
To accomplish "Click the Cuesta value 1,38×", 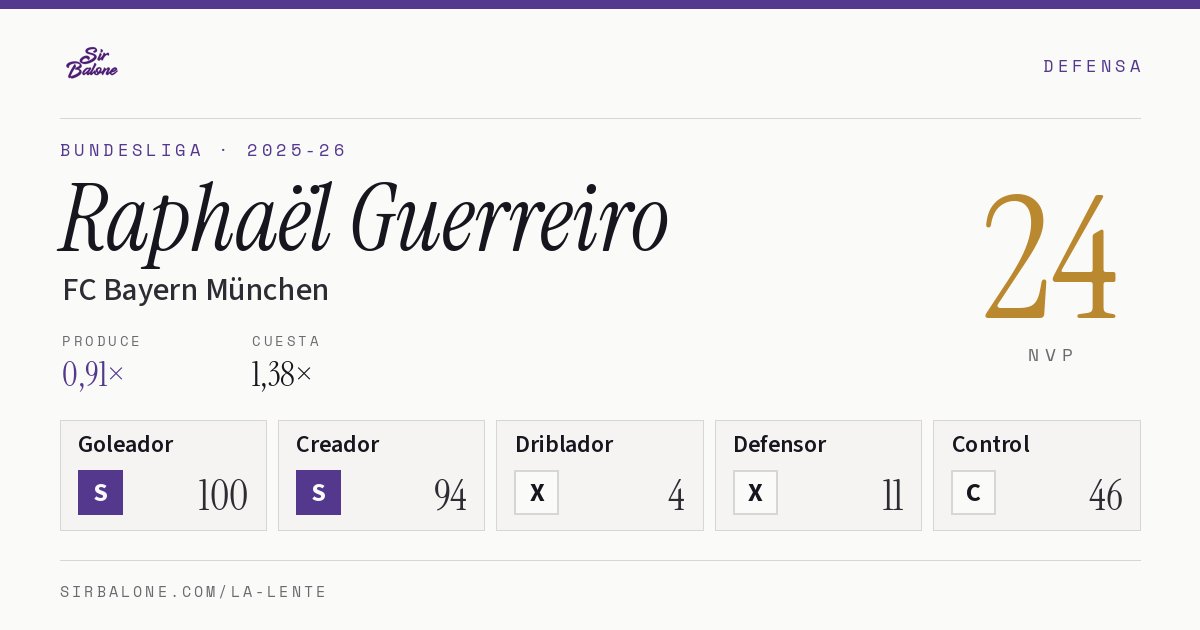I will click(282, 374).
